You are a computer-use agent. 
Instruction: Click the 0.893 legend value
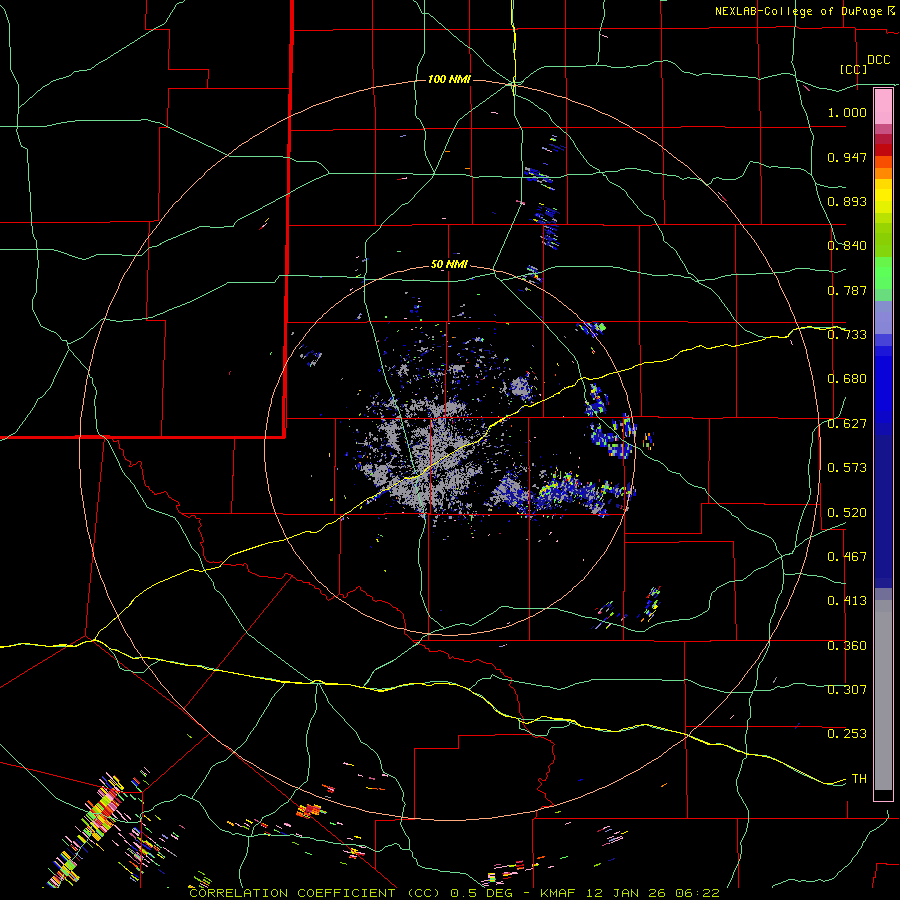[x=847, y=201]
